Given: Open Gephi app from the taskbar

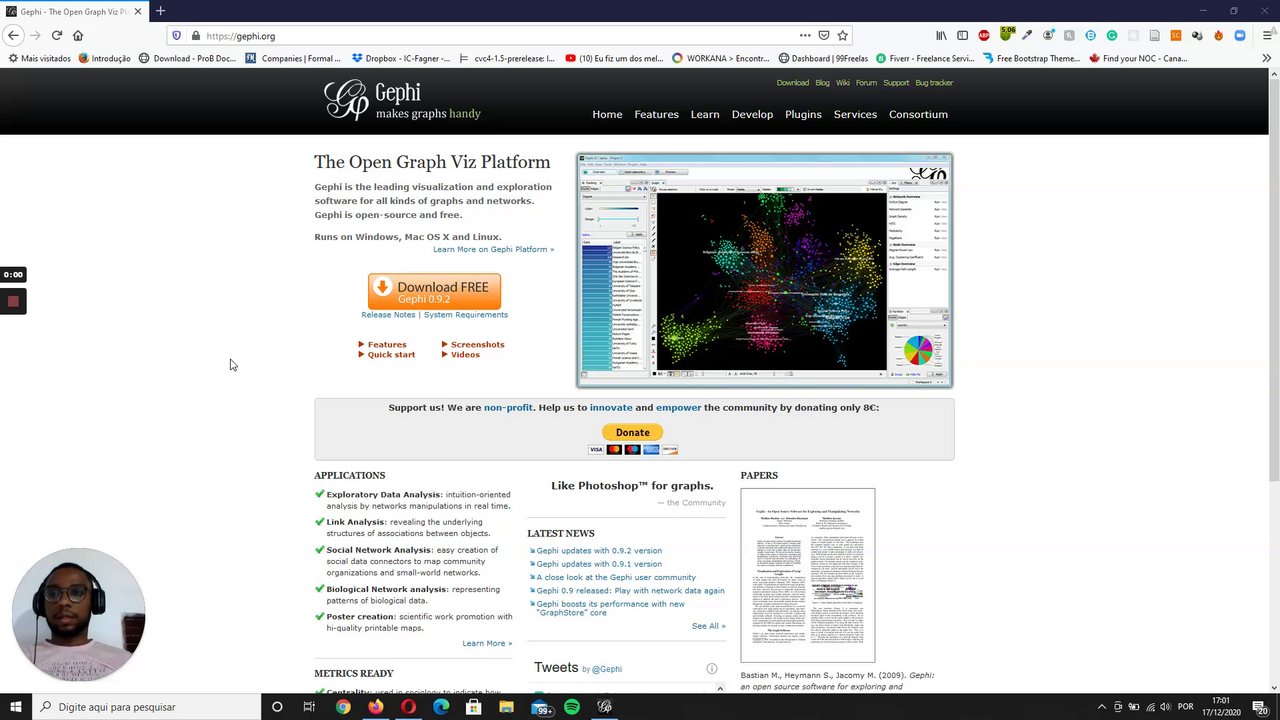Looking at the screenshot, I should pos(604,707).
